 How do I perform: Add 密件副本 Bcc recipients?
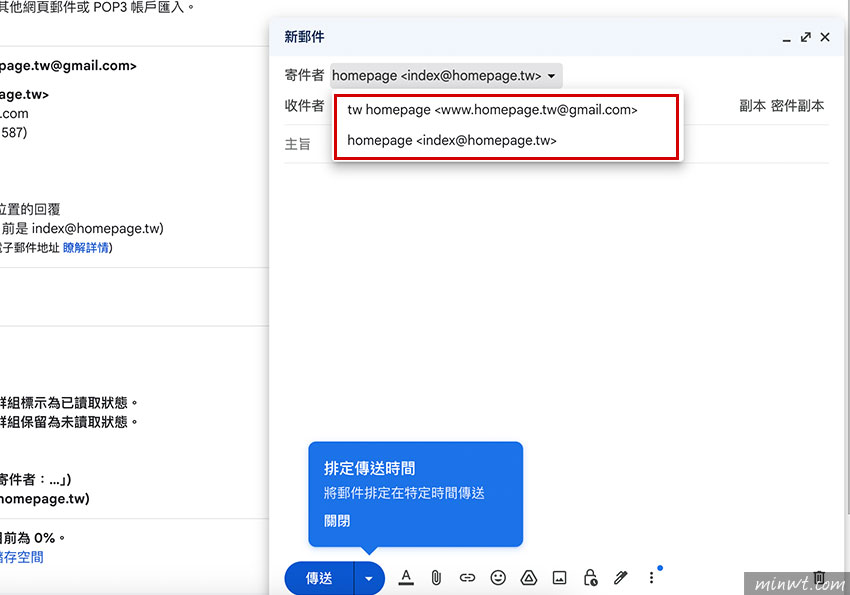pyautogui.click(x=797, y=106)
